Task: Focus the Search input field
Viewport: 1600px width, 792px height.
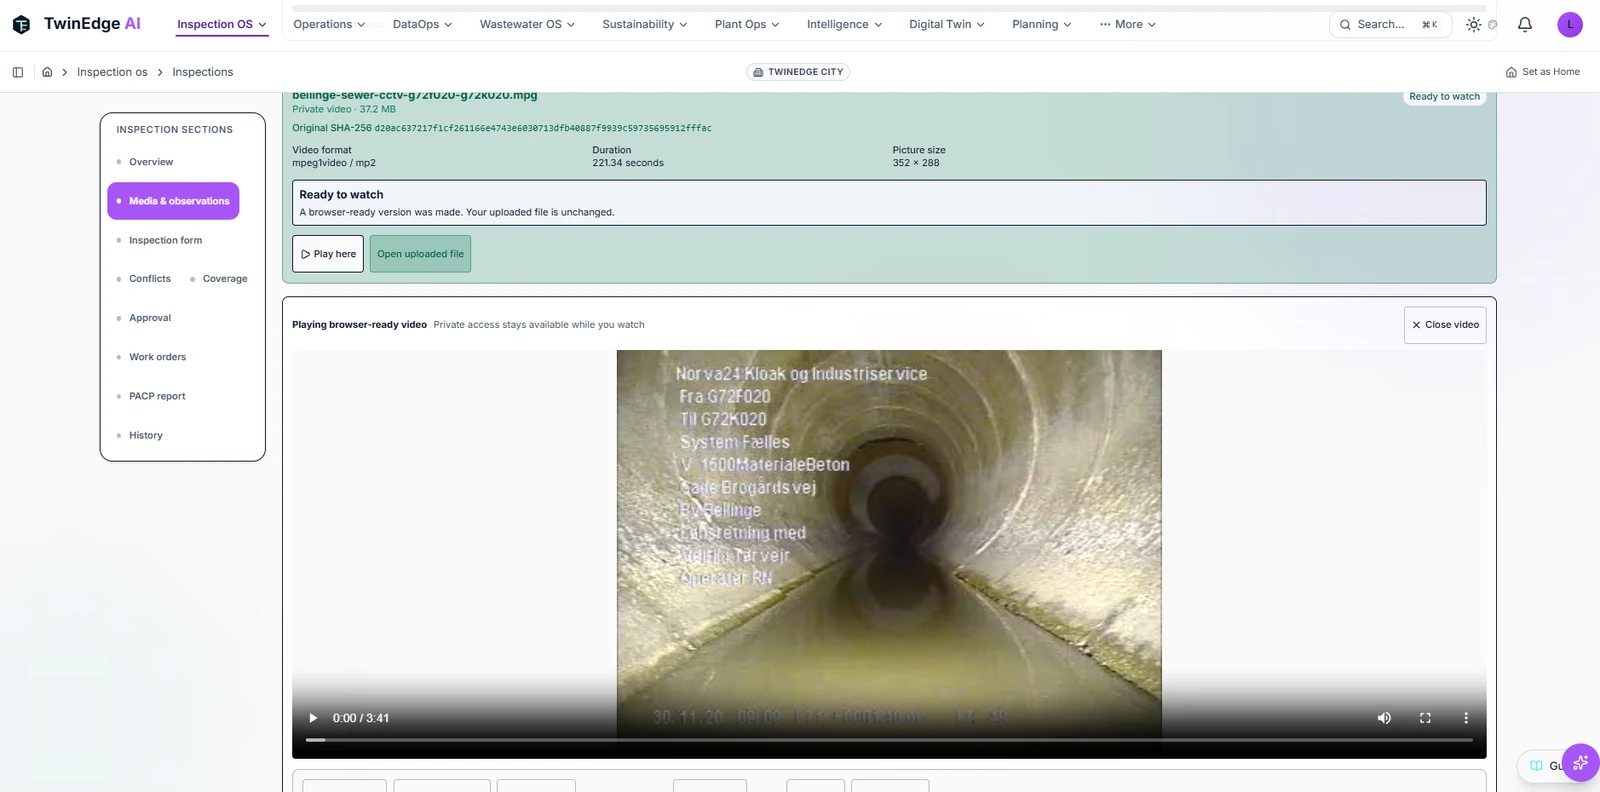Action: (x=1389, y=25)
